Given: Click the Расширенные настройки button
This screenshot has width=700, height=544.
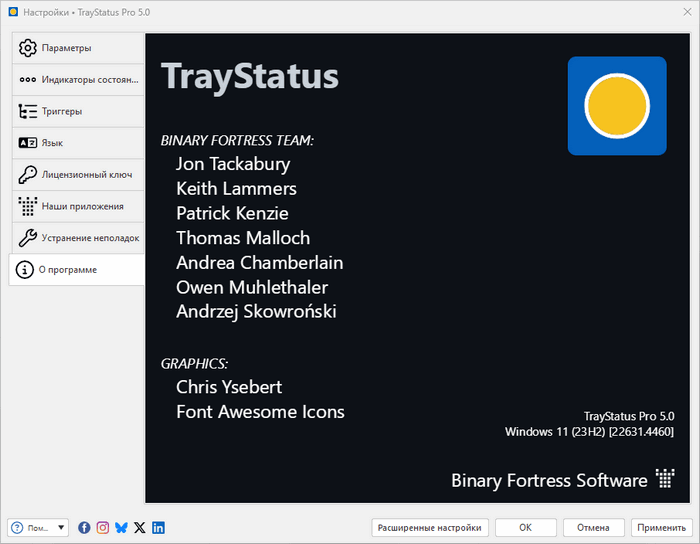Looking at the screenshot, I should pyautogui.click(x=429, y=527).
